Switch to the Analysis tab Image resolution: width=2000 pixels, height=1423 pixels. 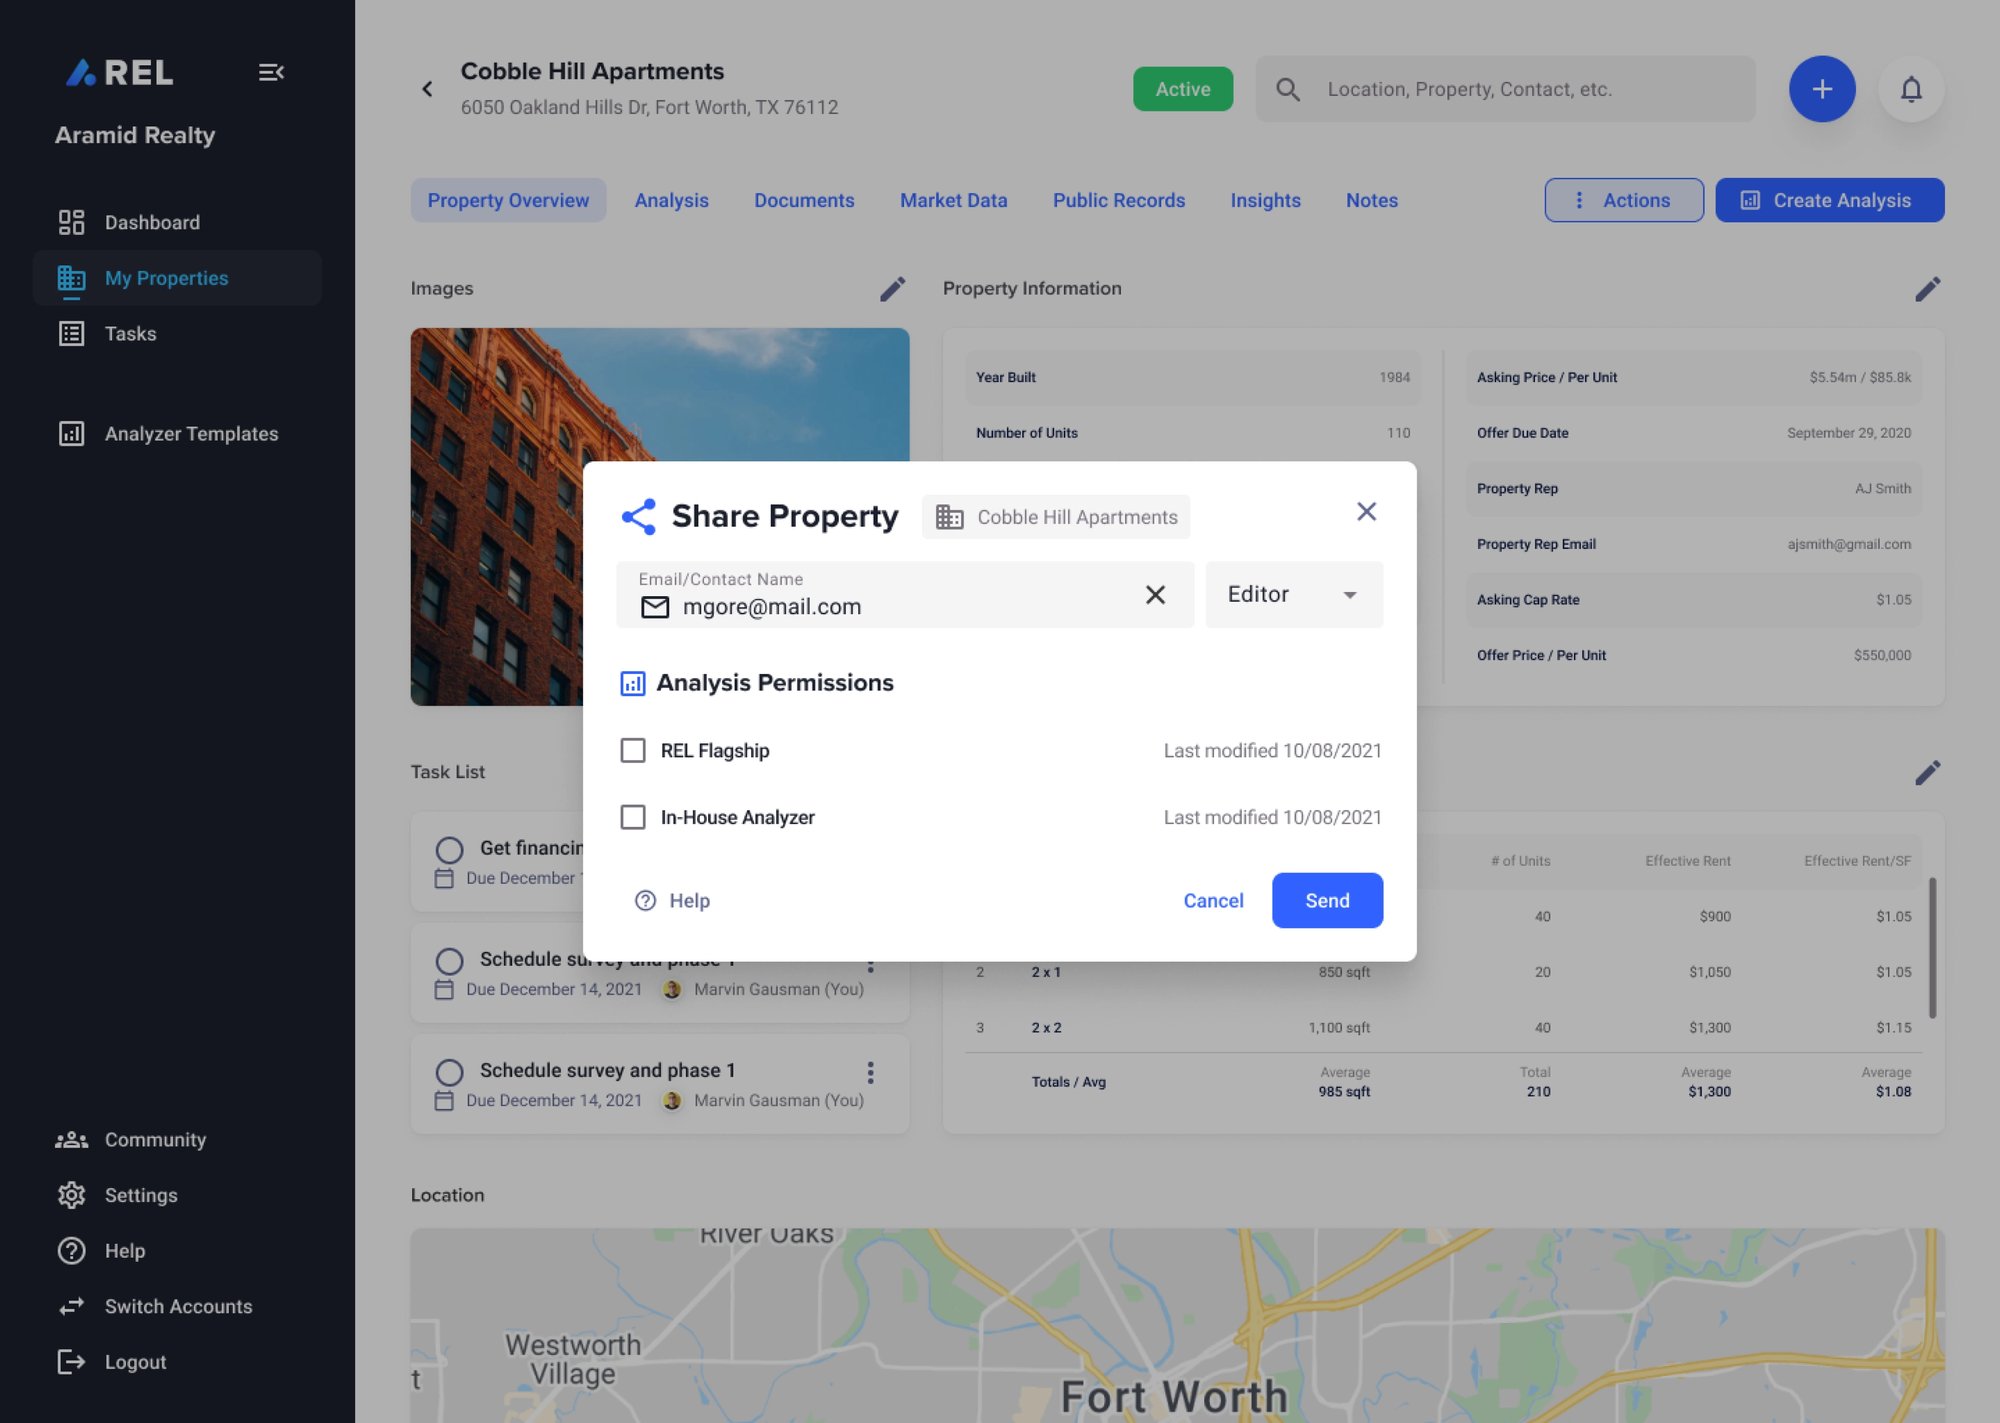point(671,199)
